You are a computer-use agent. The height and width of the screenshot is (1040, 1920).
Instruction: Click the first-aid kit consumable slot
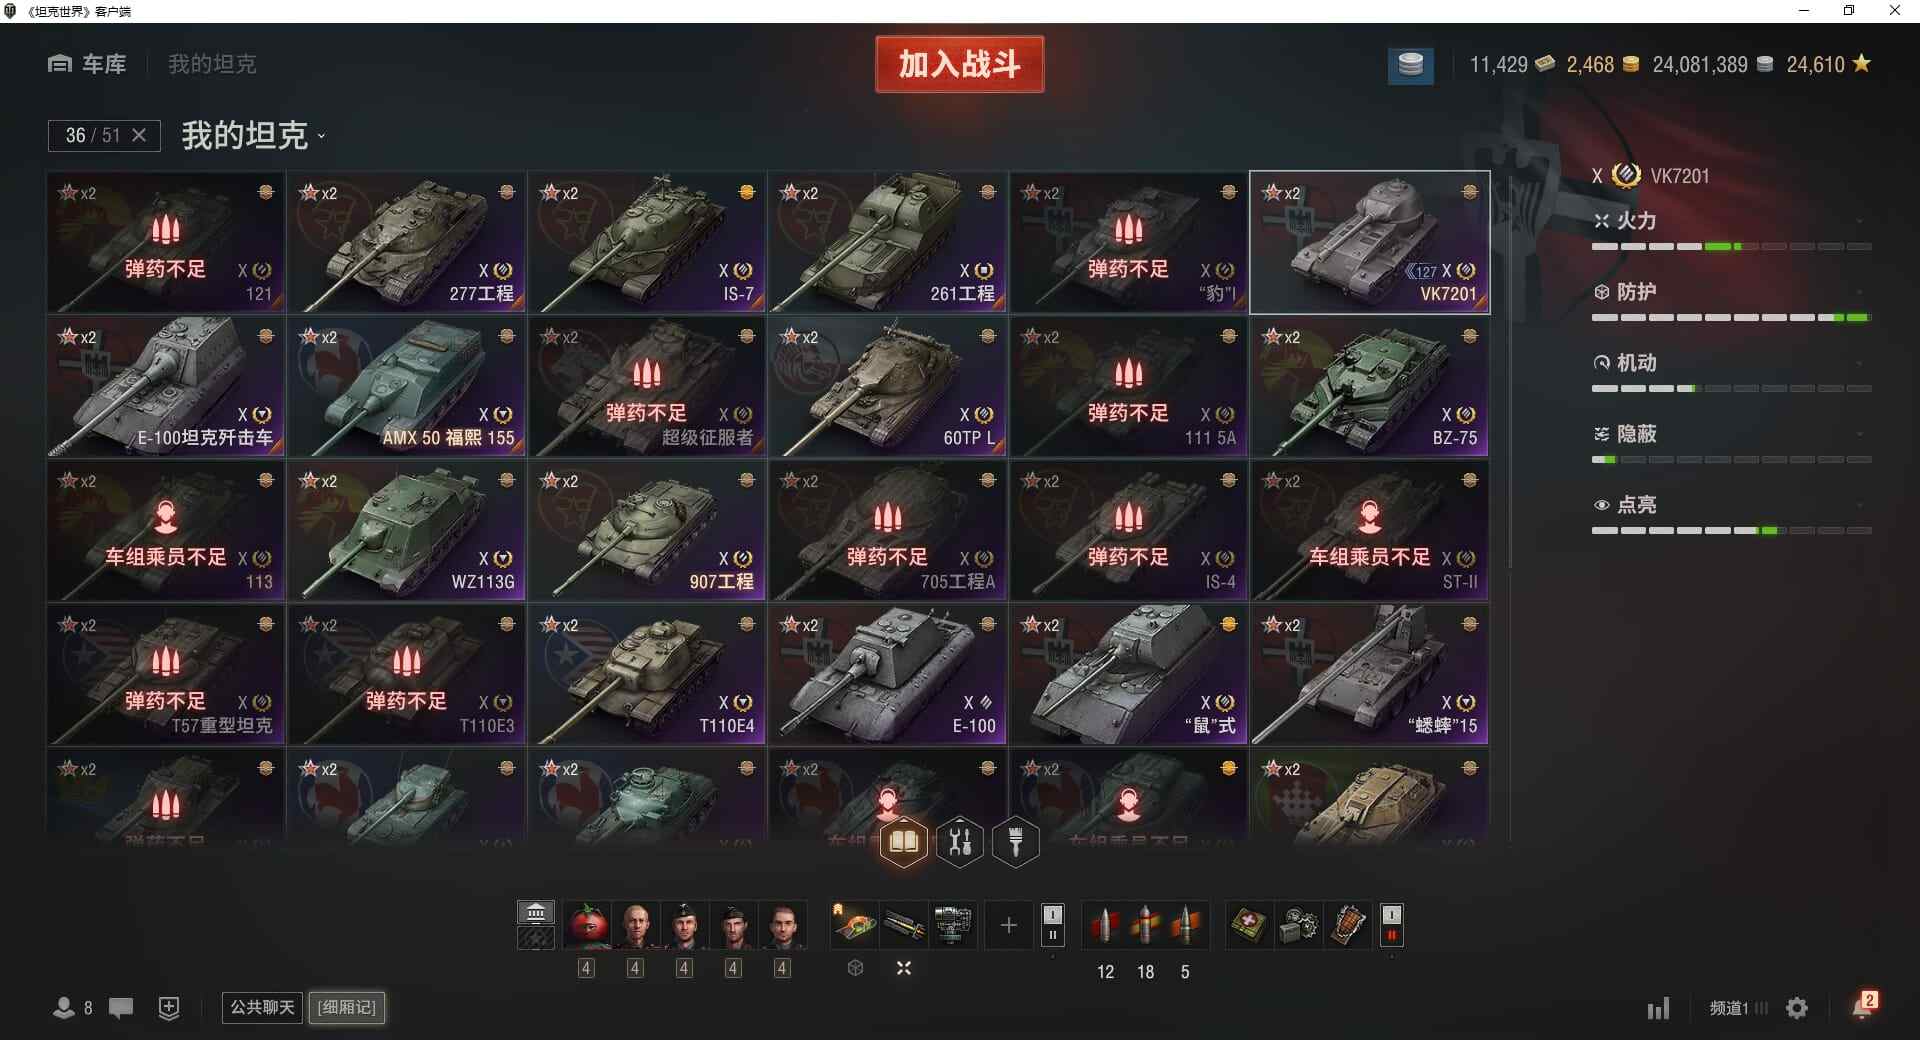(x=1250, y=925)
